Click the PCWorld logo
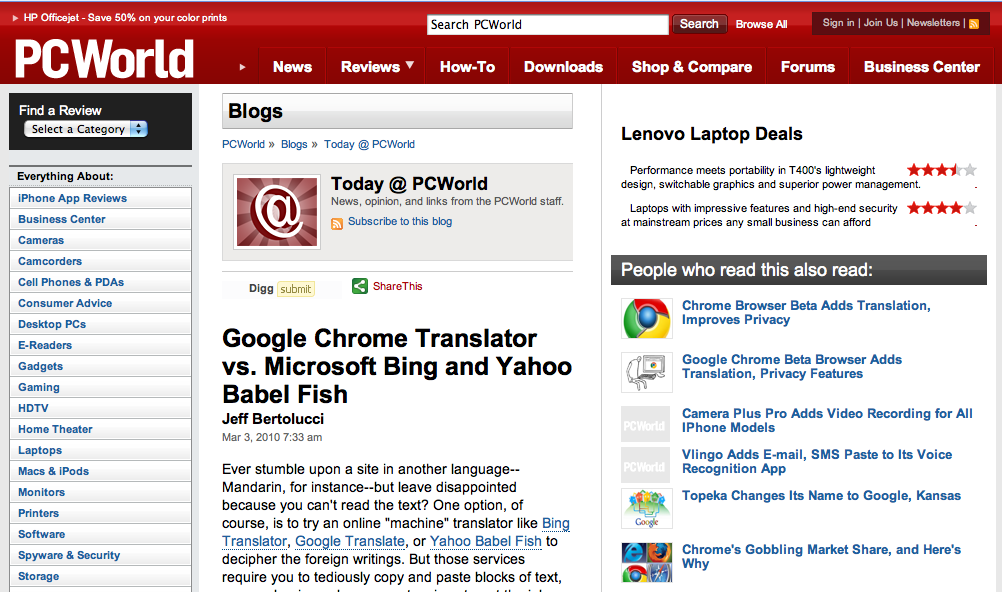The image size is (1002, 592). (104, 60)
